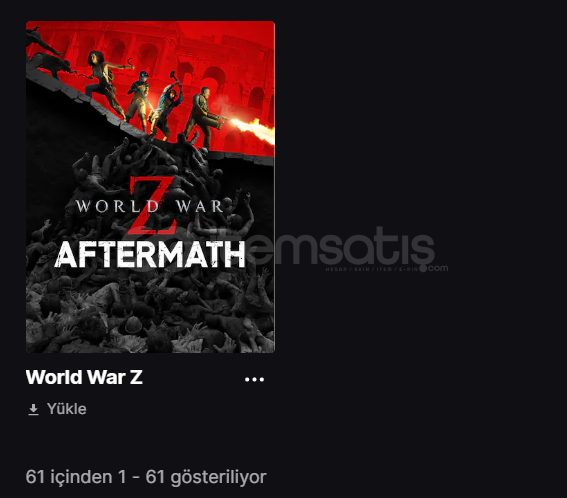Viewport: 567px width, 498px height.
Task: Click the red Z logo on the cover
Action: [x=153, y=205]
